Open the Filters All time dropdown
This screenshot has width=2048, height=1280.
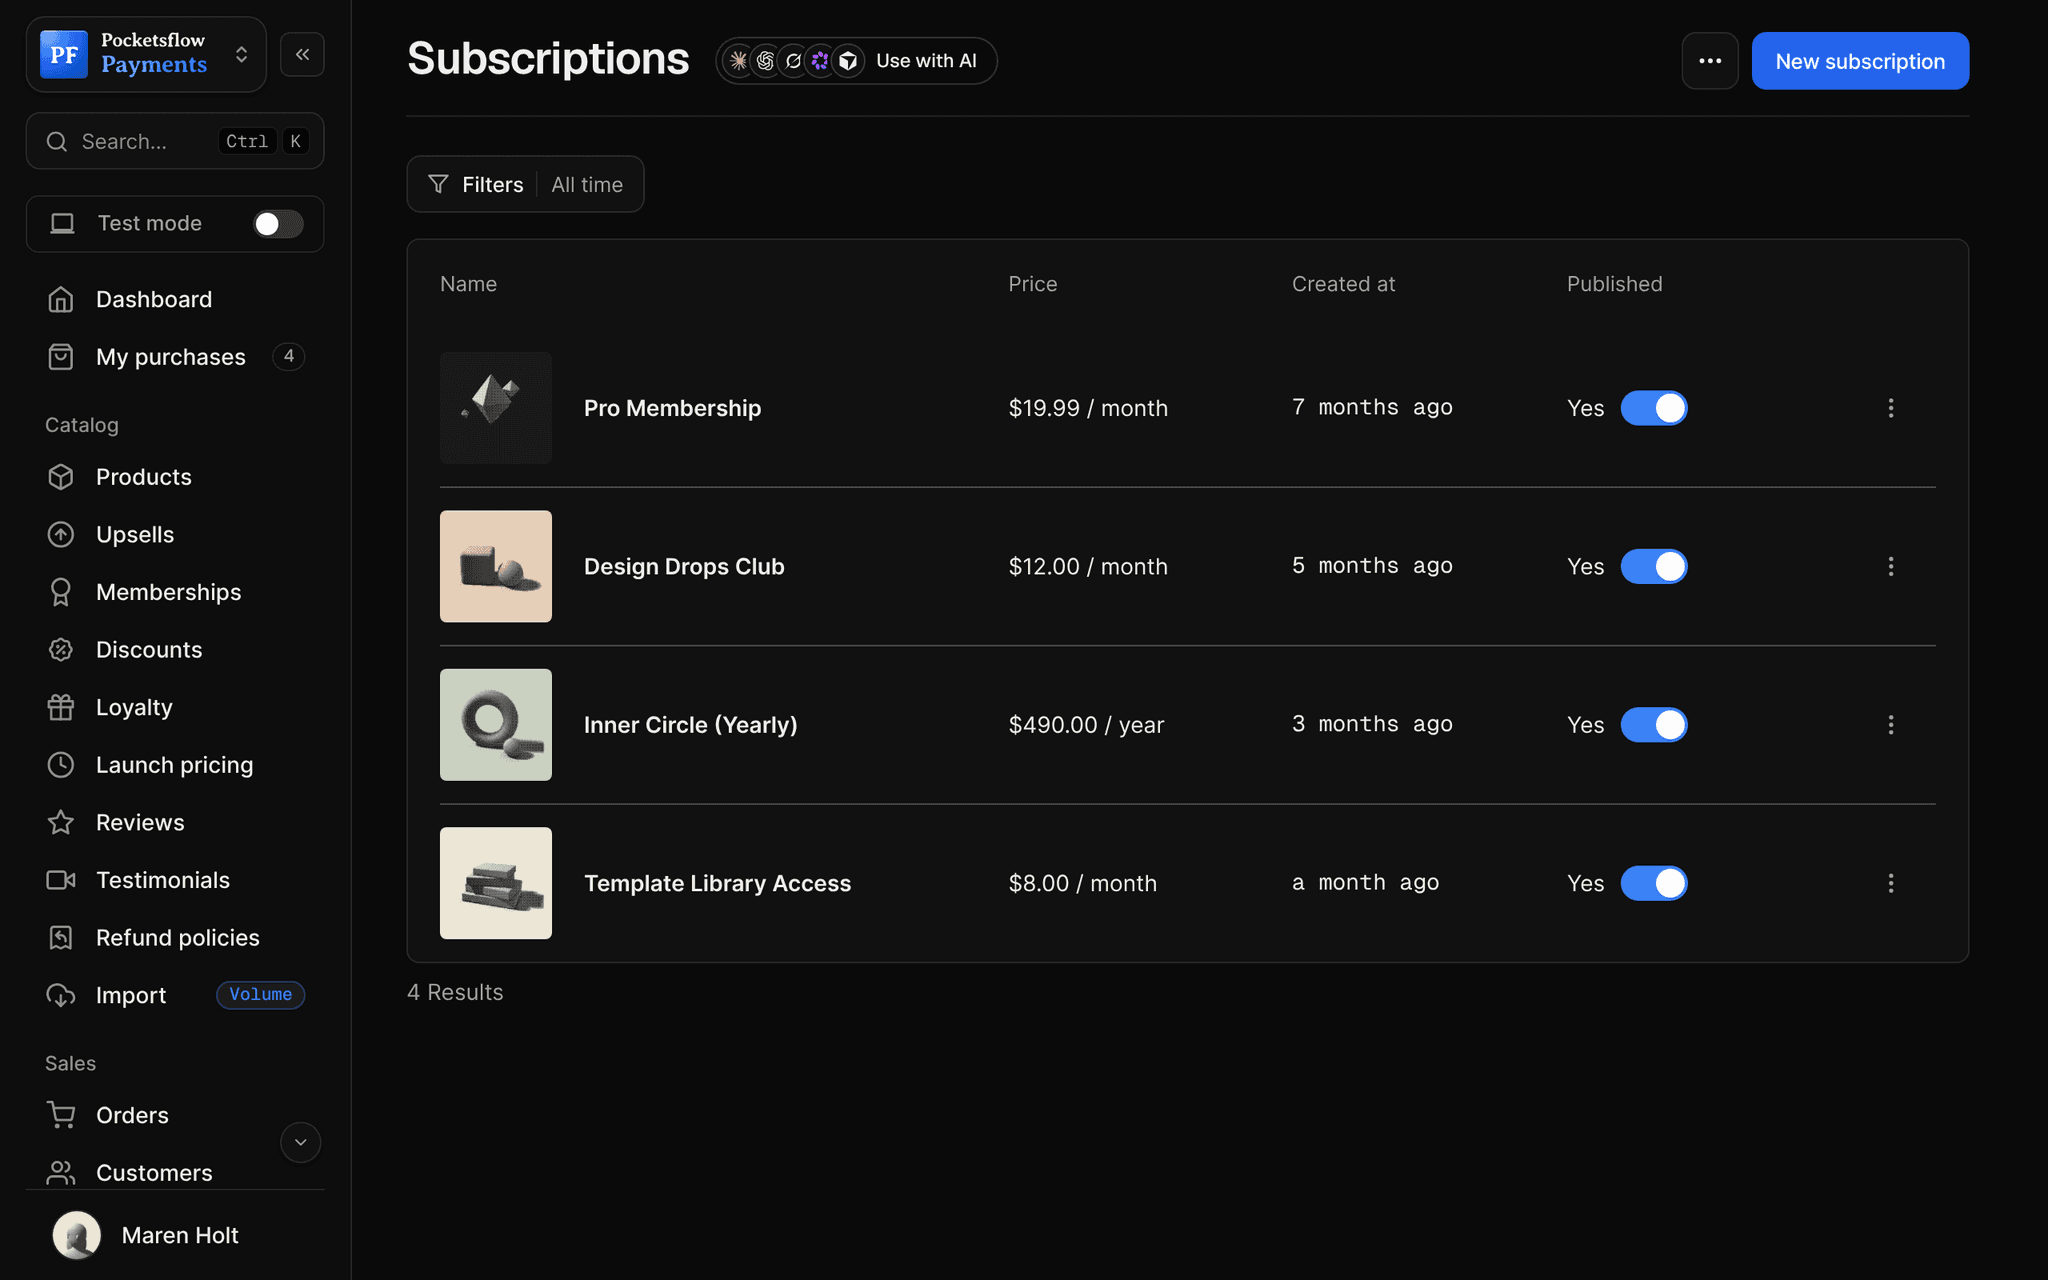click(x=525, y=184)
